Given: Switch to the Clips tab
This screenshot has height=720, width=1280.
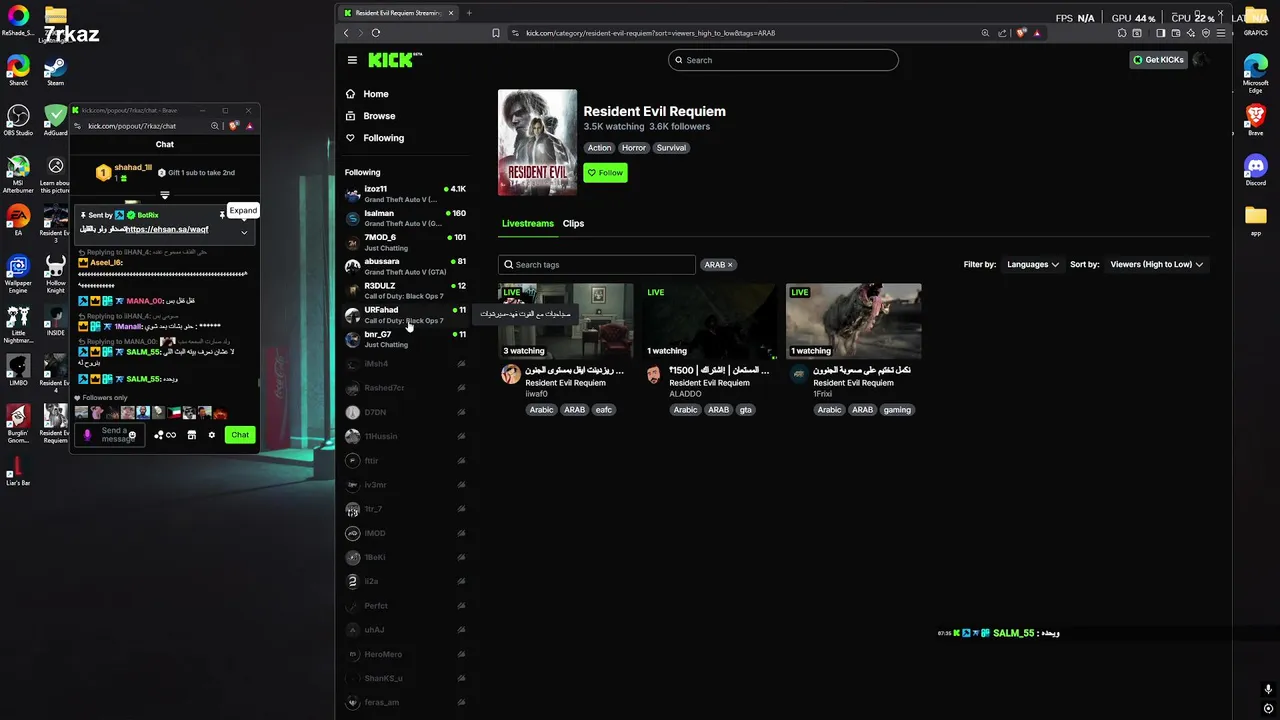Looking at the screenshot, I should coord(573,224).
